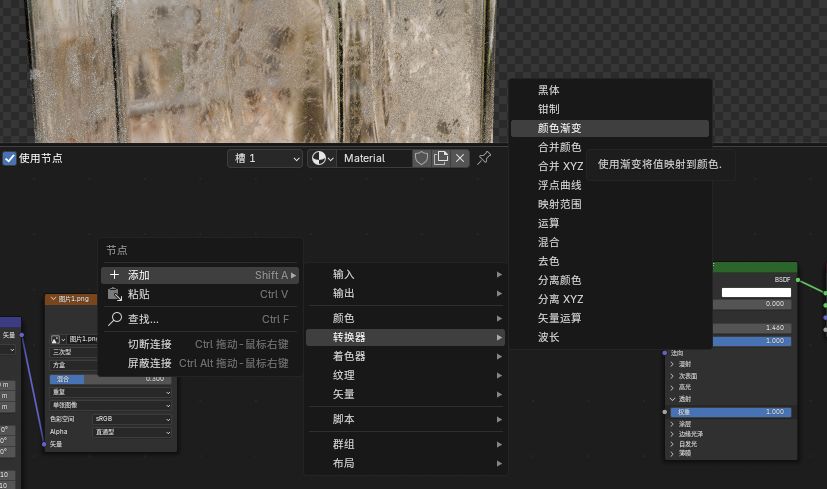Open the 纹理 submenu
This screenshot has height=489, width=827.
point(405,376)
